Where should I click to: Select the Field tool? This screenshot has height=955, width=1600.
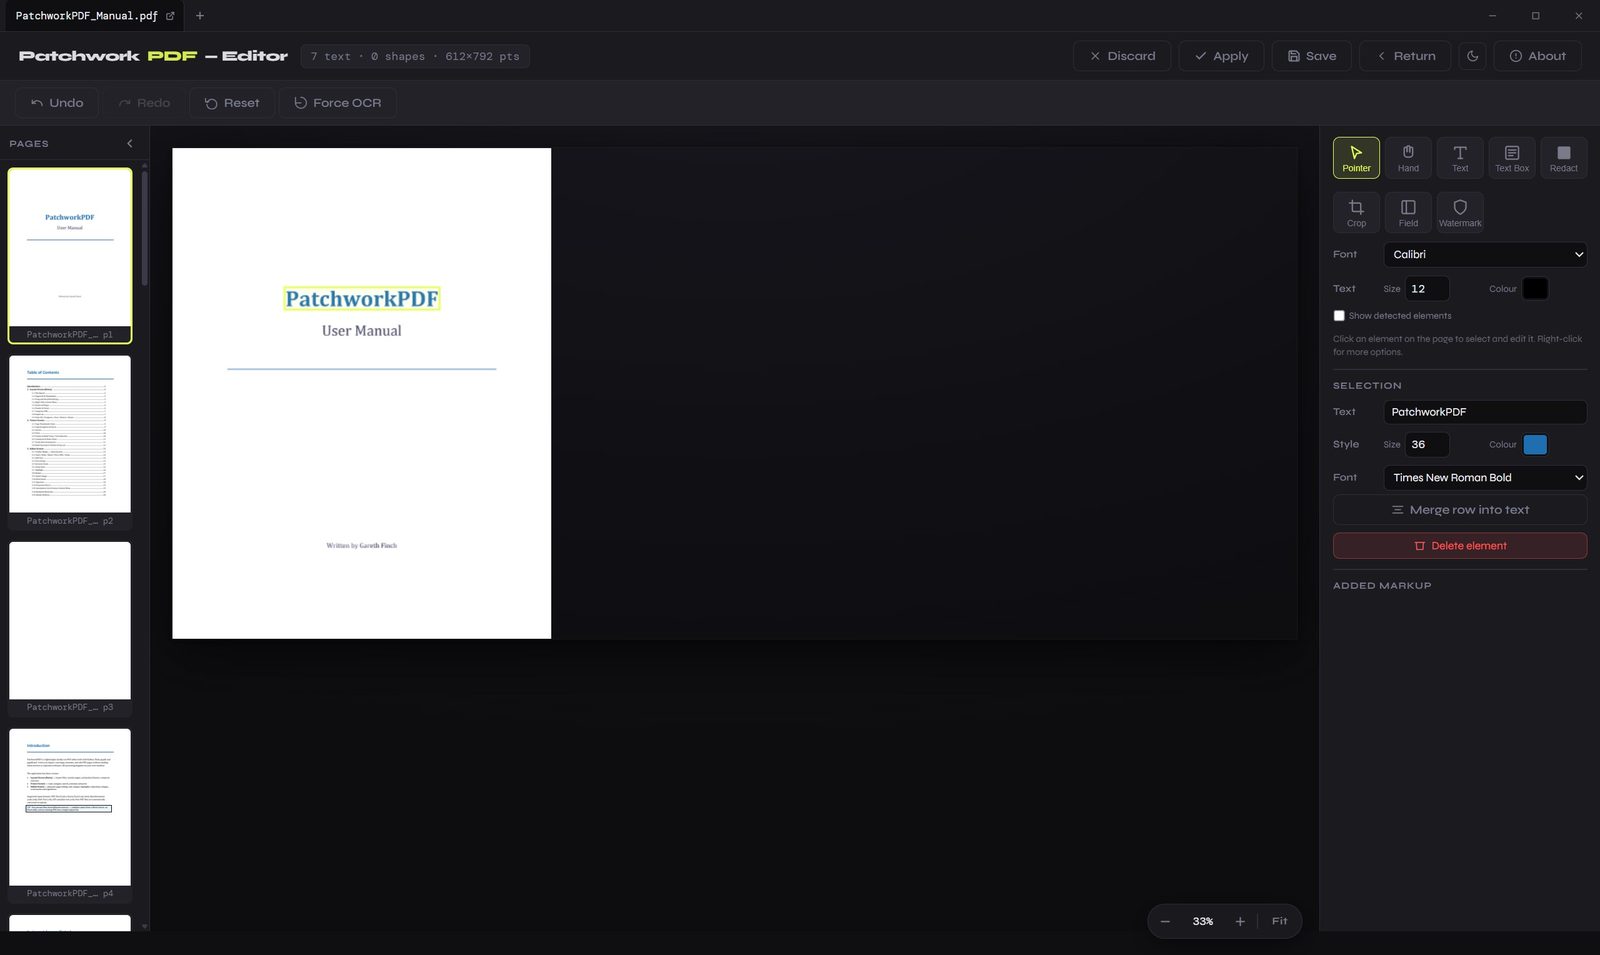pyautogui.click(x=1408, y=213)
